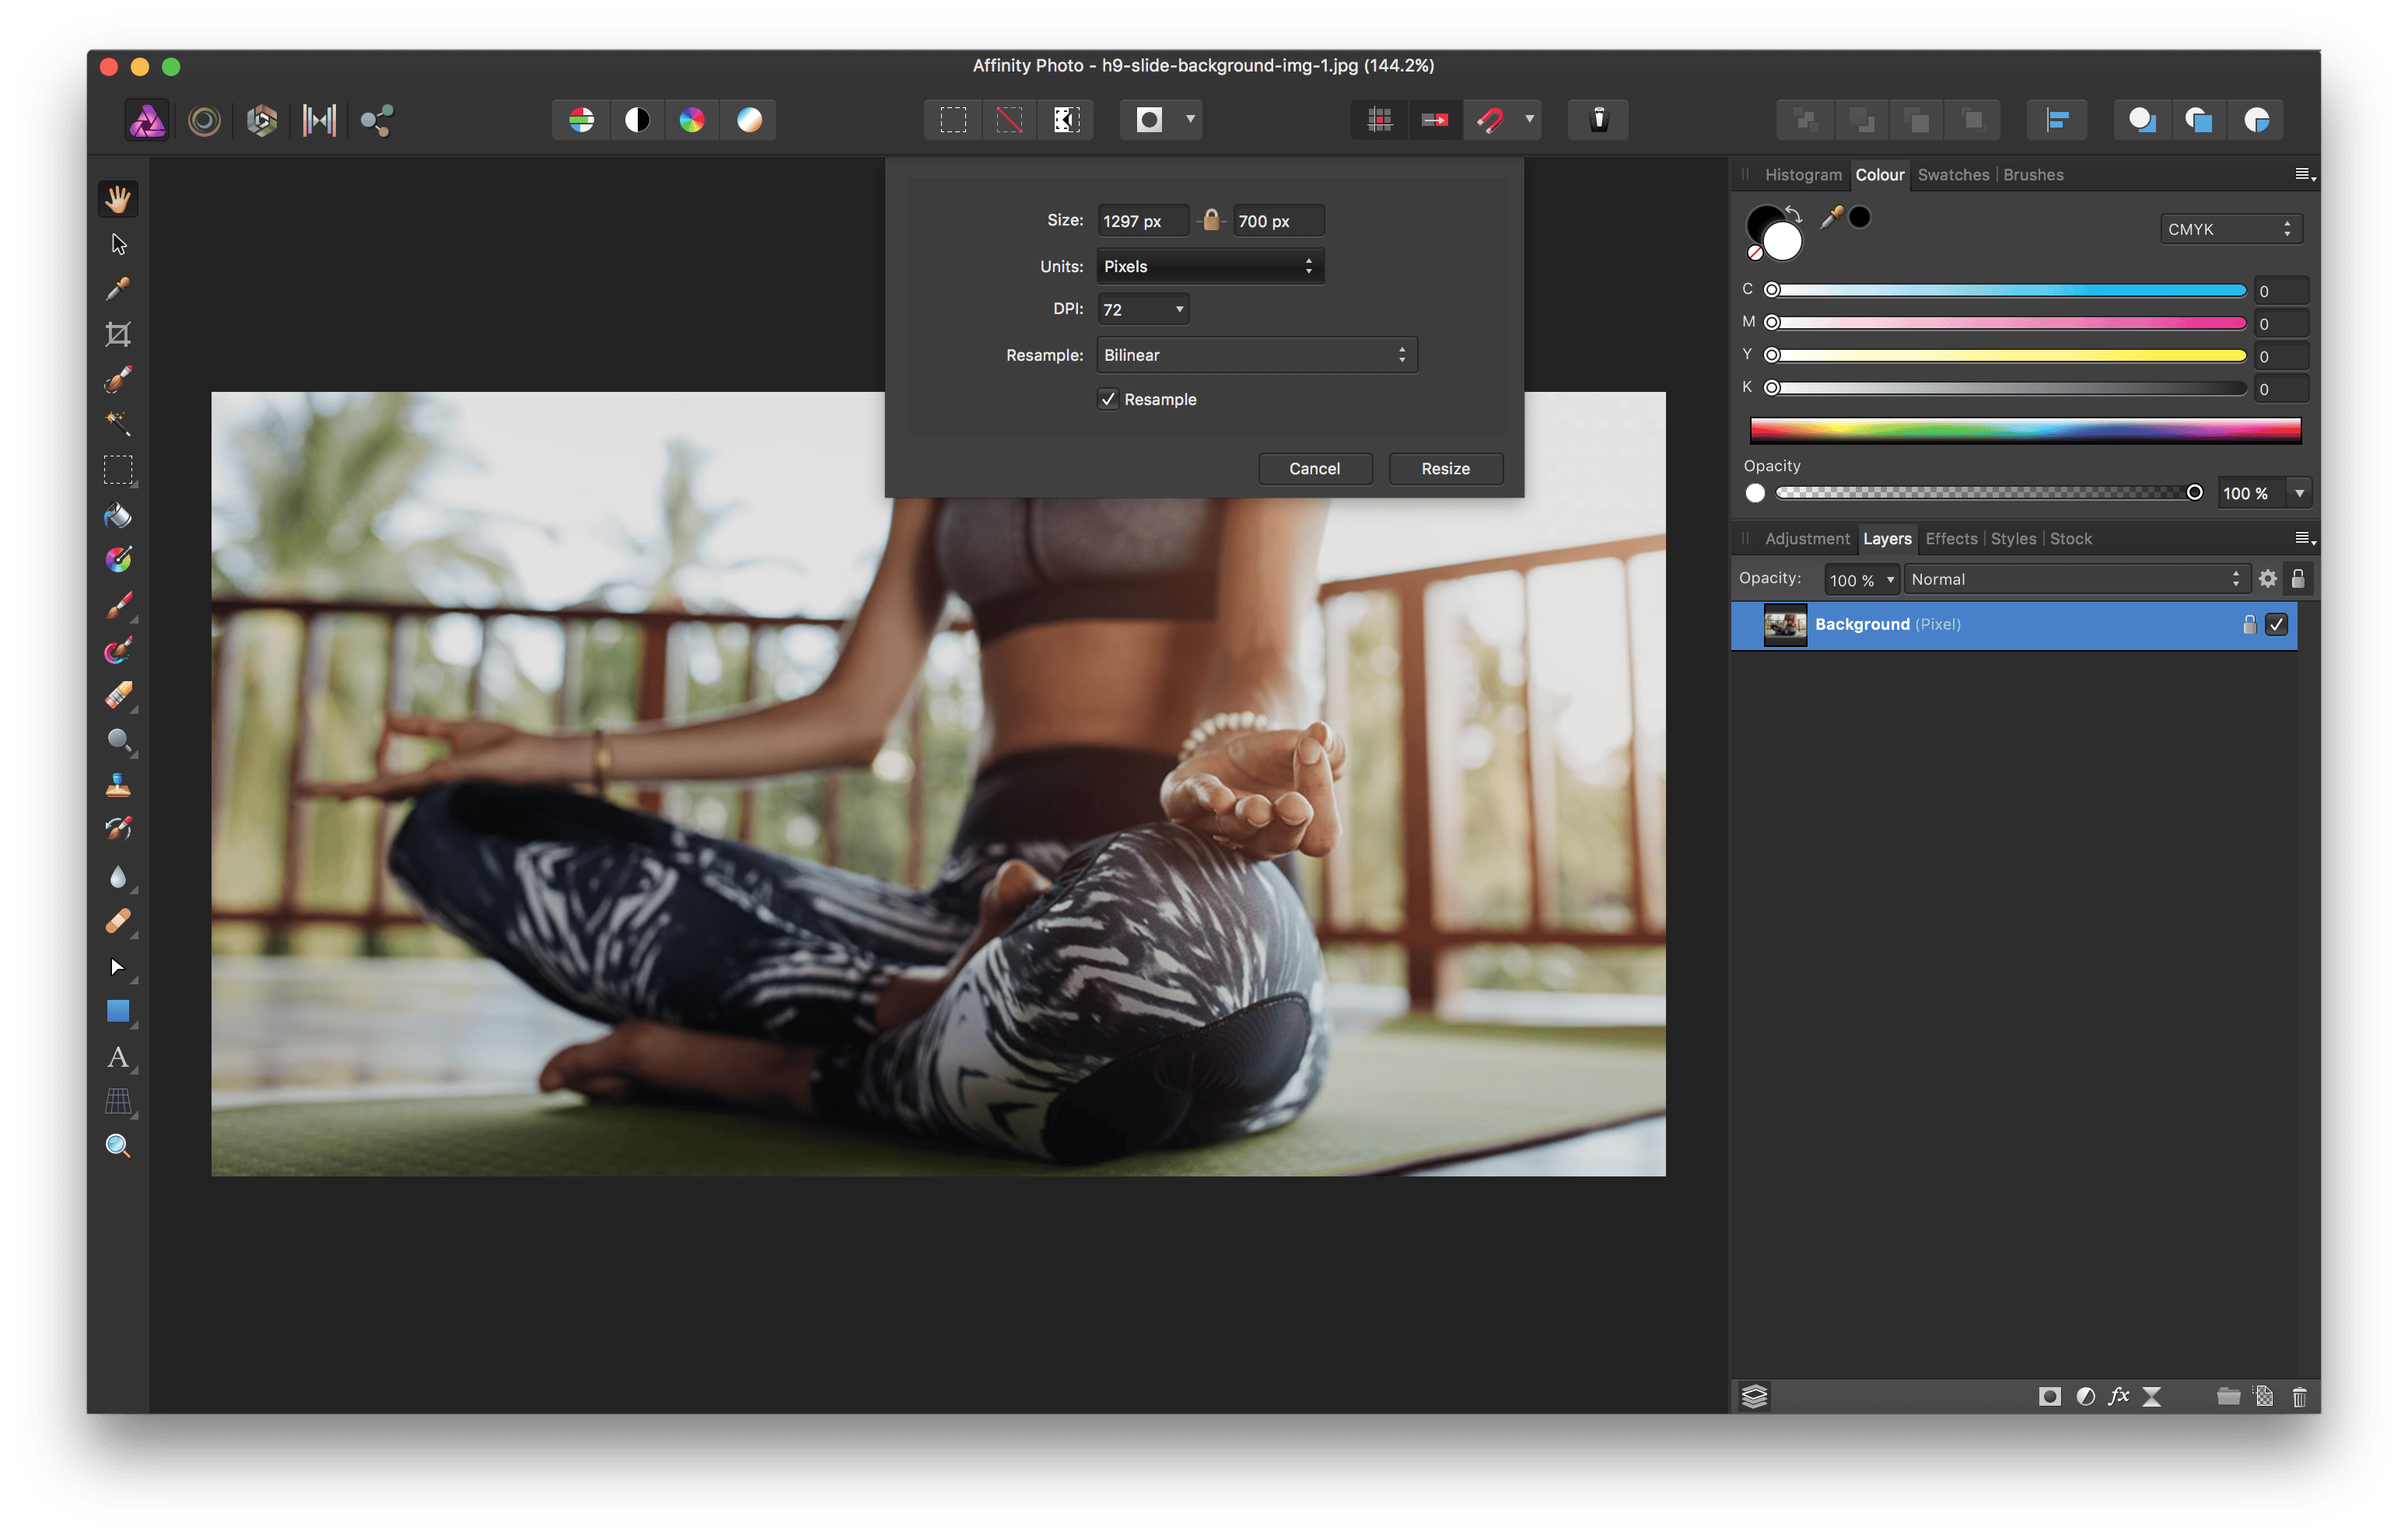
Task: Click the Auto White Balance icon
Action: pos(749,121)
